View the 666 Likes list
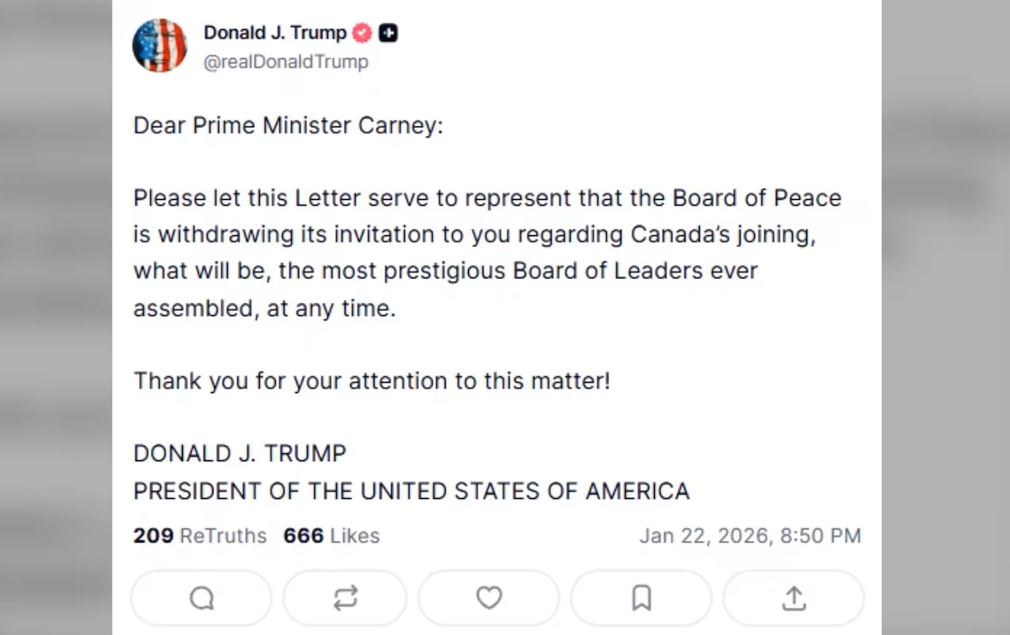1010x635 pixels. (331, 536)
